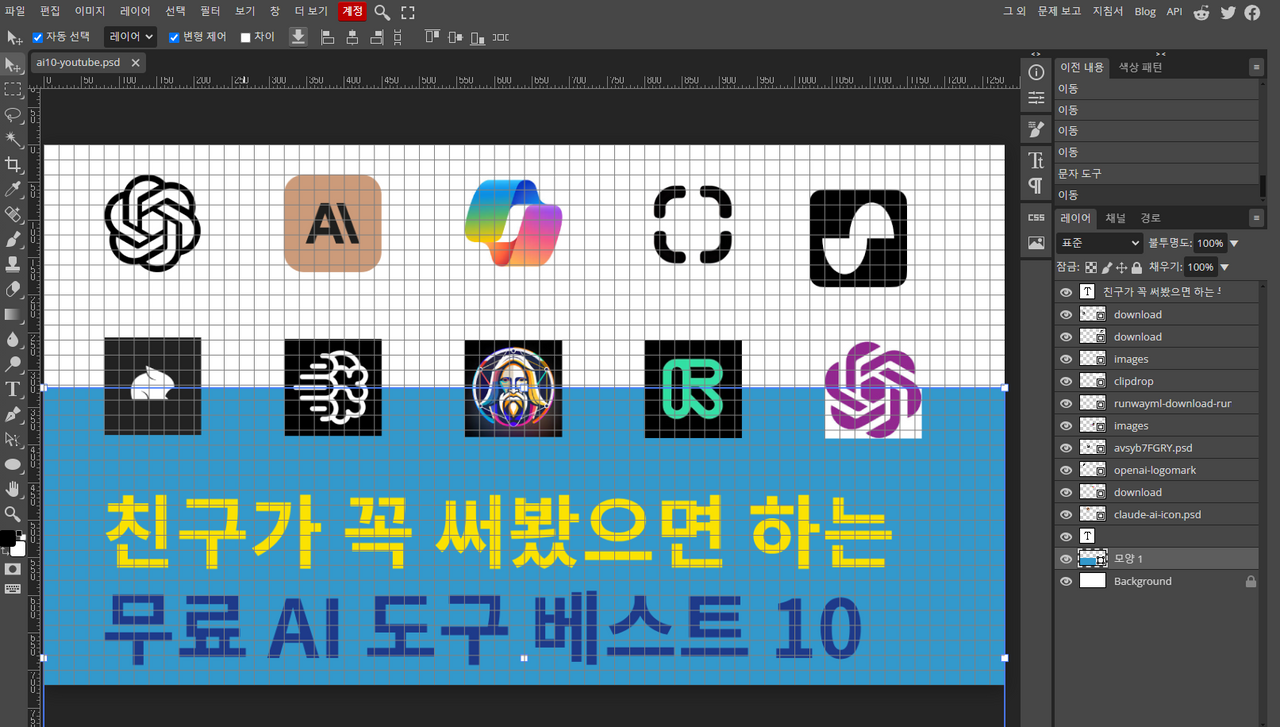Select the Lasso tool
This screenshot has height=727, width=1280.
[13, 114]
